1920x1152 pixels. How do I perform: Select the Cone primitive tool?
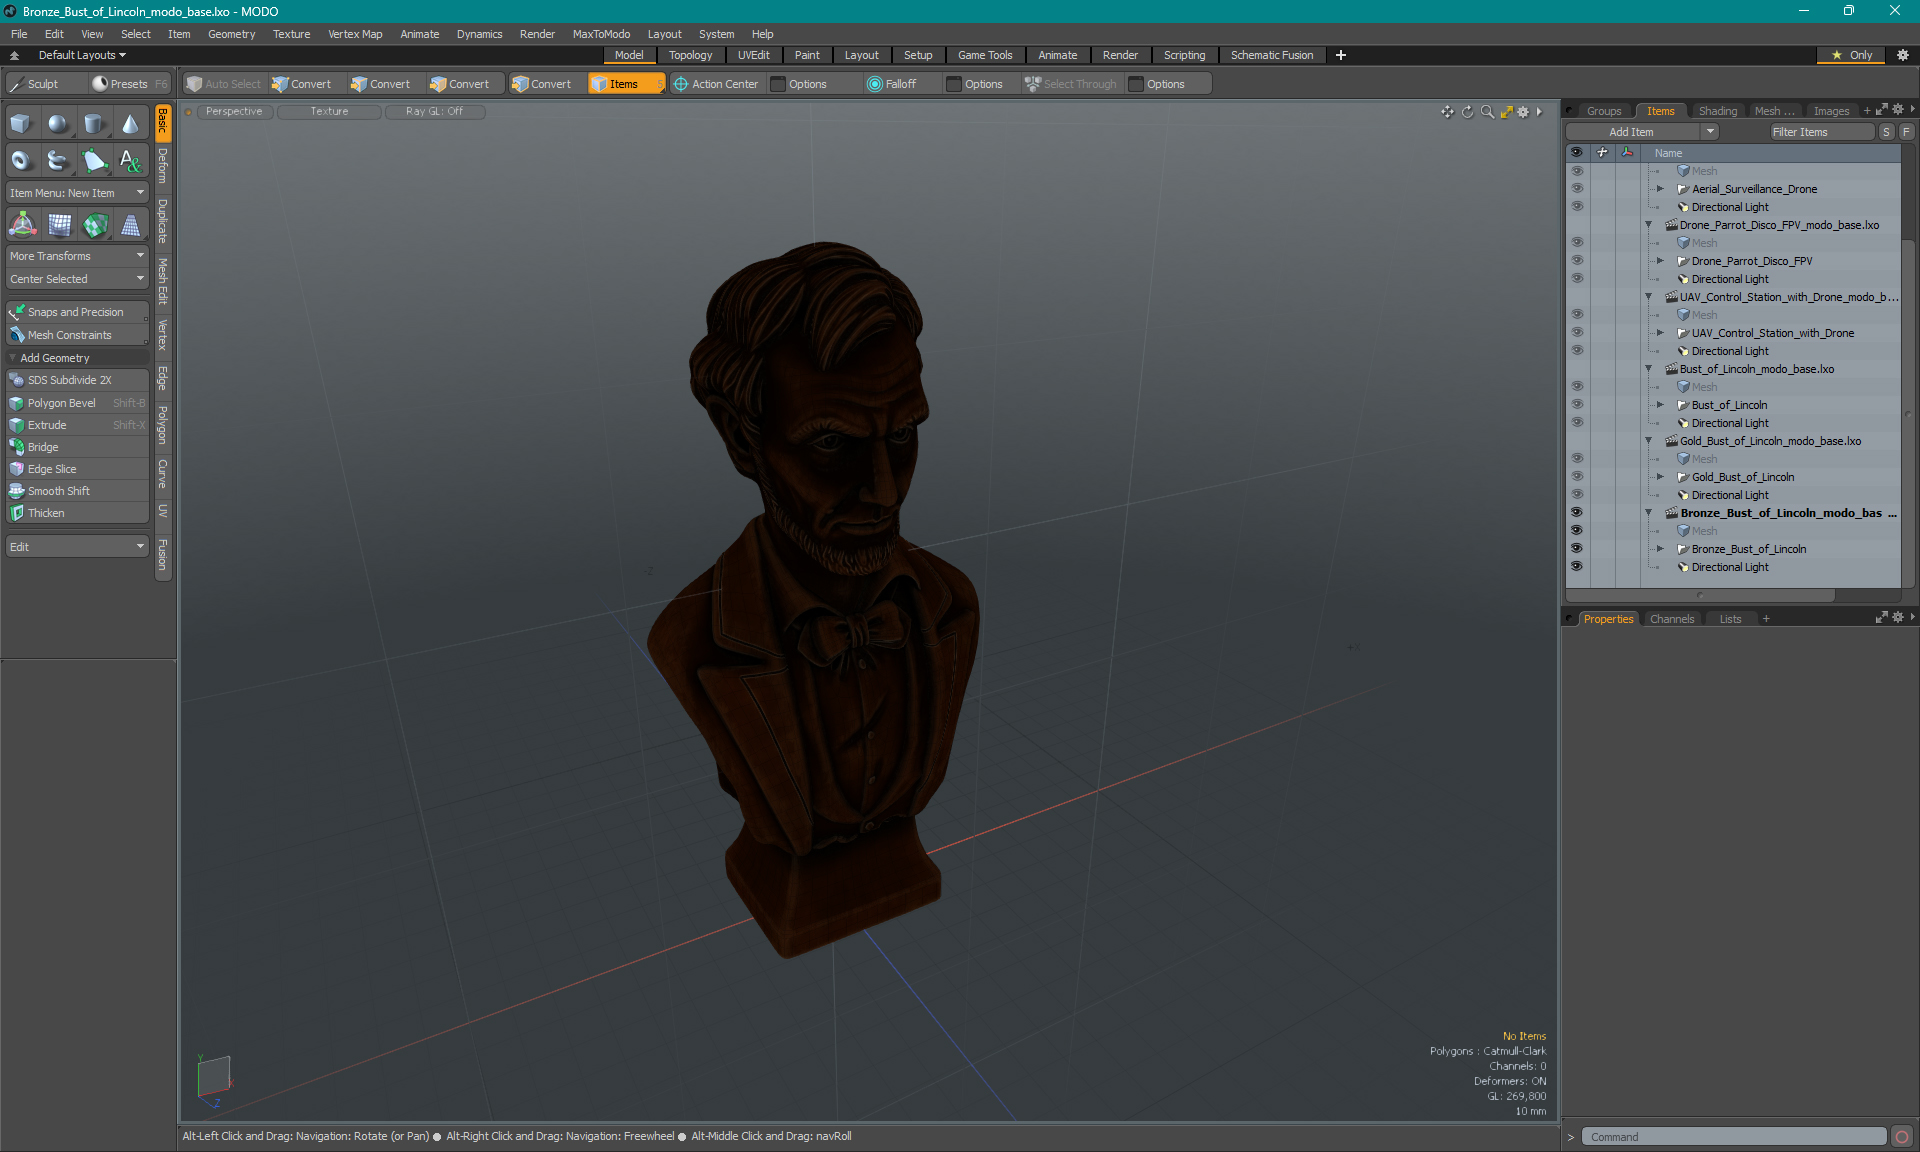tap(130, 124)
